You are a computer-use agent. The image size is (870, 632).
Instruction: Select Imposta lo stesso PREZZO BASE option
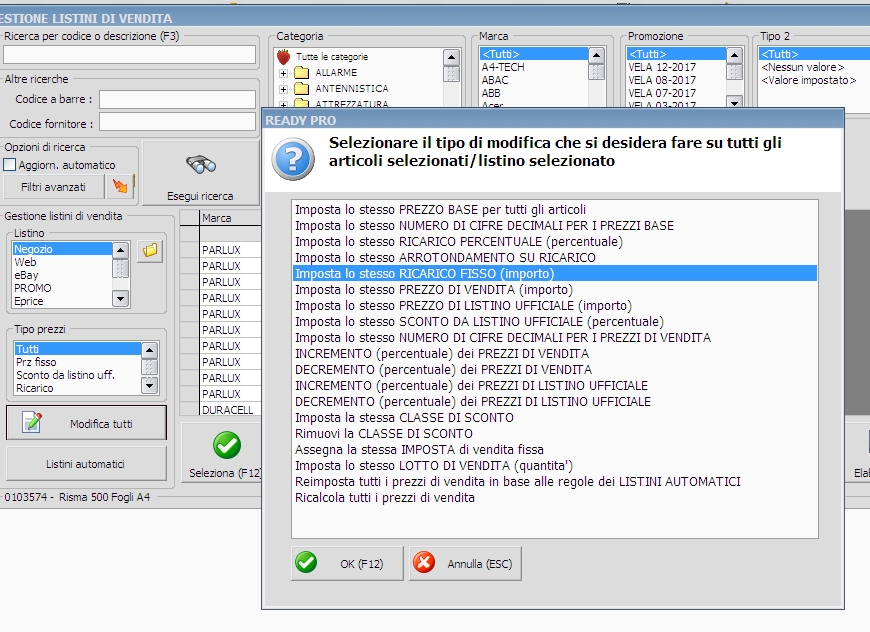pos(554,210)
